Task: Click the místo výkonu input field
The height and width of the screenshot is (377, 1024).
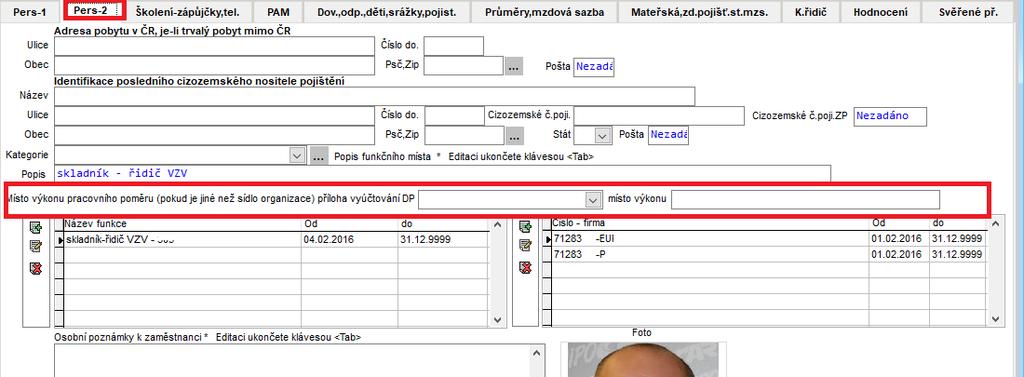Action: [x=805, y=199]
